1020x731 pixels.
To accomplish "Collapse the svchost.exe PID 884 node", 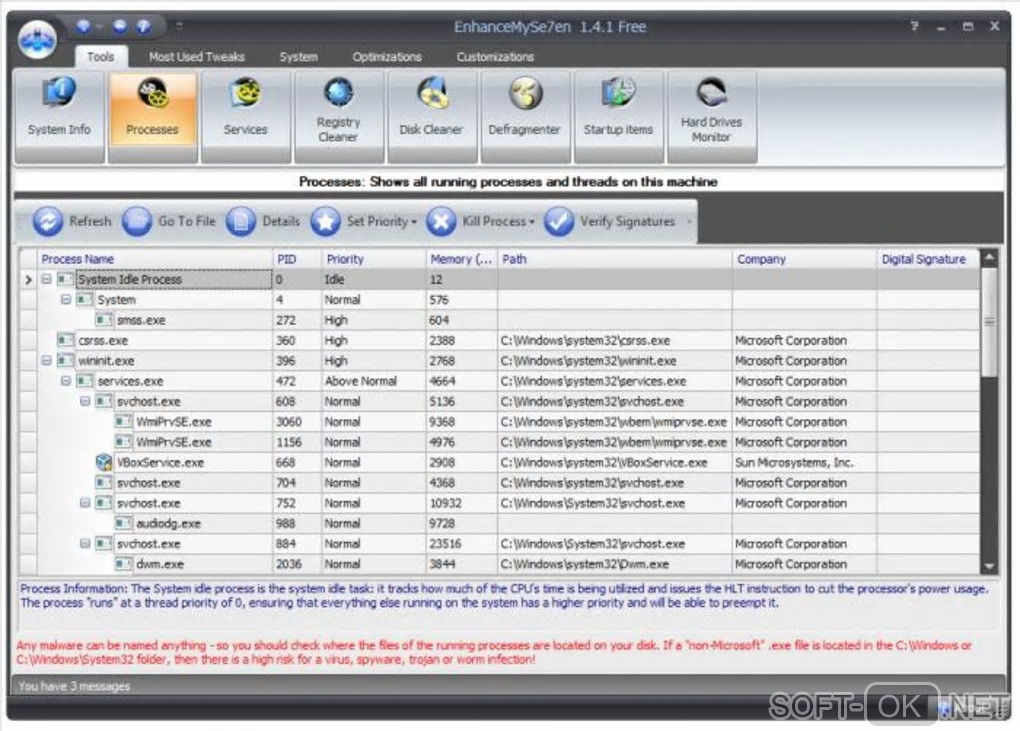I will (x=85, y=543).
